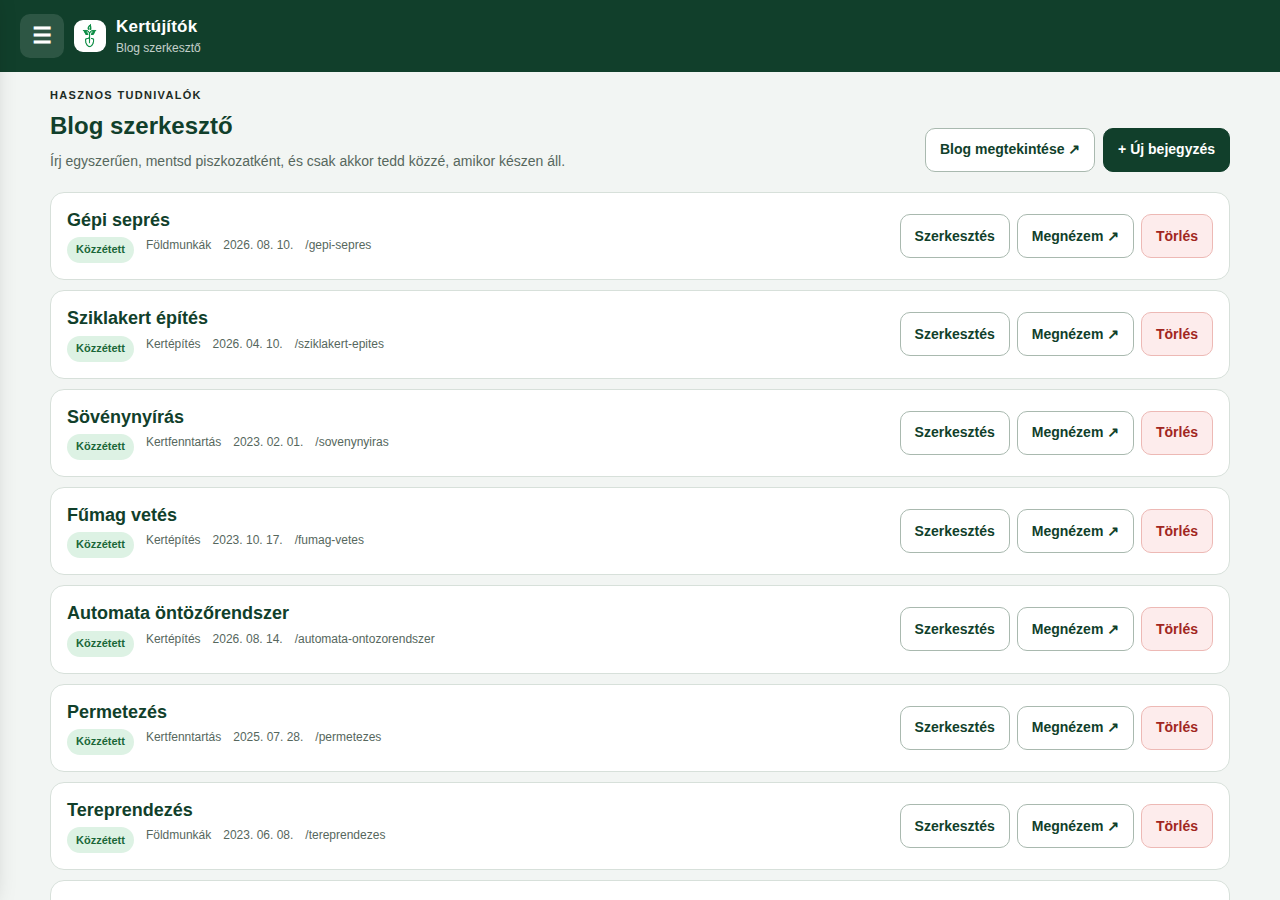
Task: Click the Gépi seprés title
Action: pyautogui.click(x=118, y=220)
